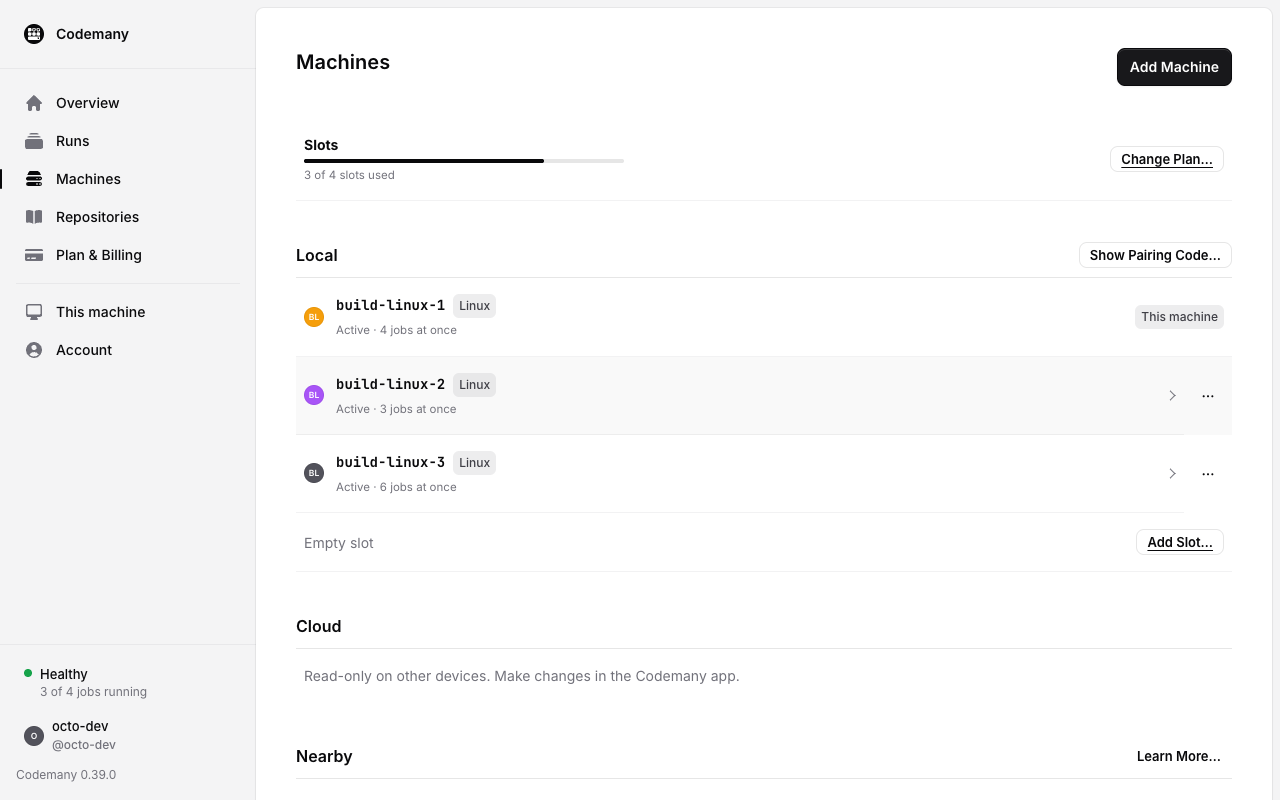
Task: Click the Codemany 0.39.0 version label
Action: [66, 775]
